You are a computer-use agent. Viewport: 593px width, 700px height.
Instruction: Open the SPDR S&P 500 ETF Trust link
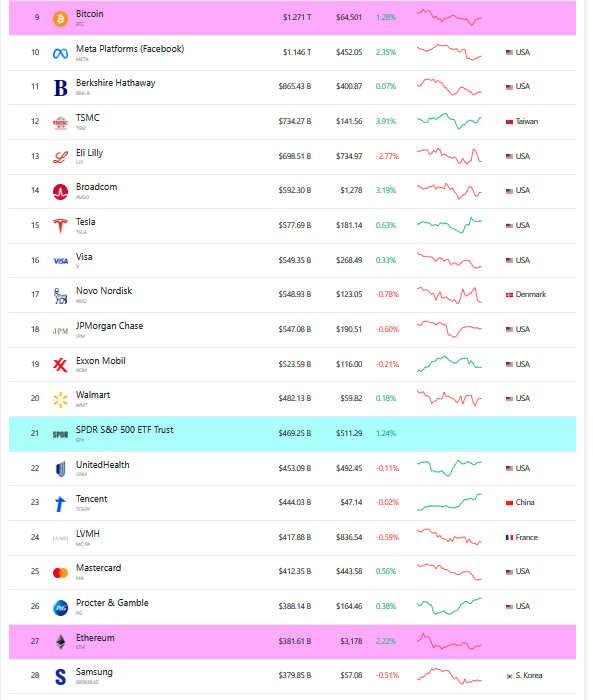[x=125, y=430]
